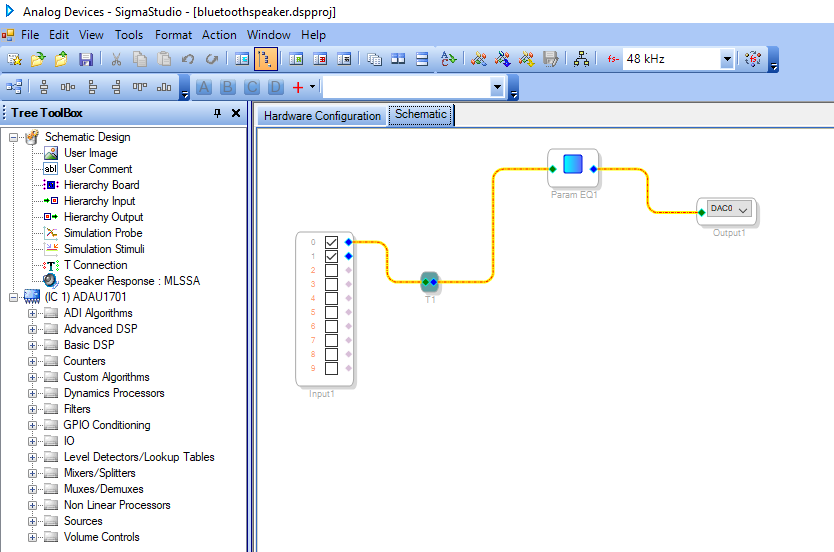
Task: Switch to Hardware Configuration tab
Action: (x=322, y=116)
